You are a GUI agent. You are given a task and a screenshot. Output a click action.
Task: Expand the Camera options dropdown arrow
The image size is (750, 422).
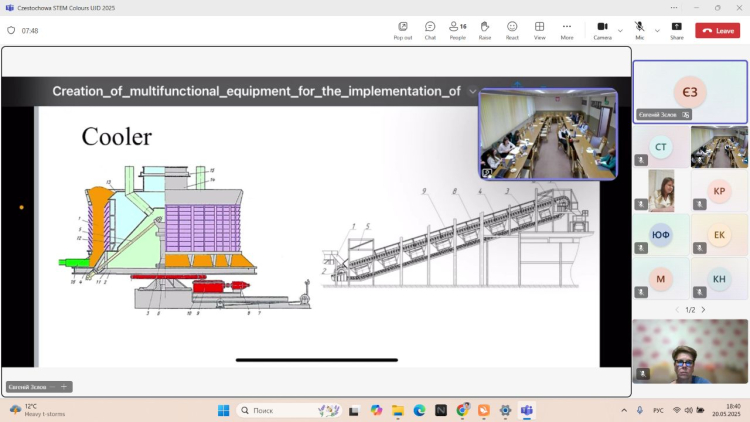click(620, 30)
